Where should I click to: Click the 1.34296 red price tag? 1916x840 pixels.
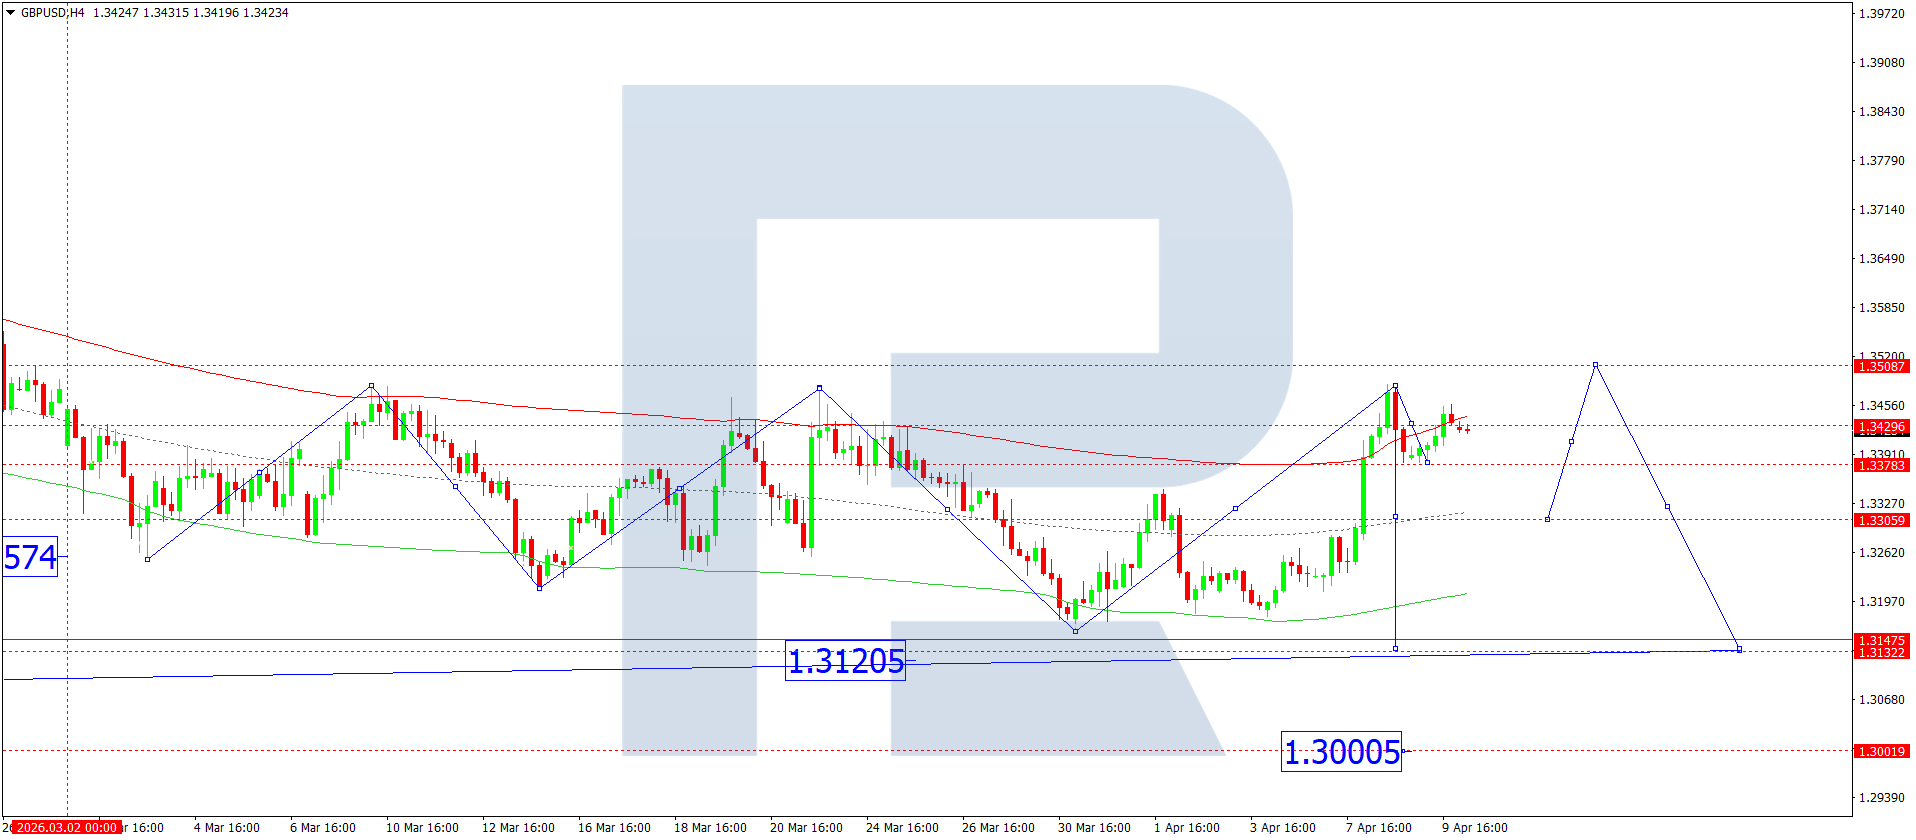tap(1881, 427)
